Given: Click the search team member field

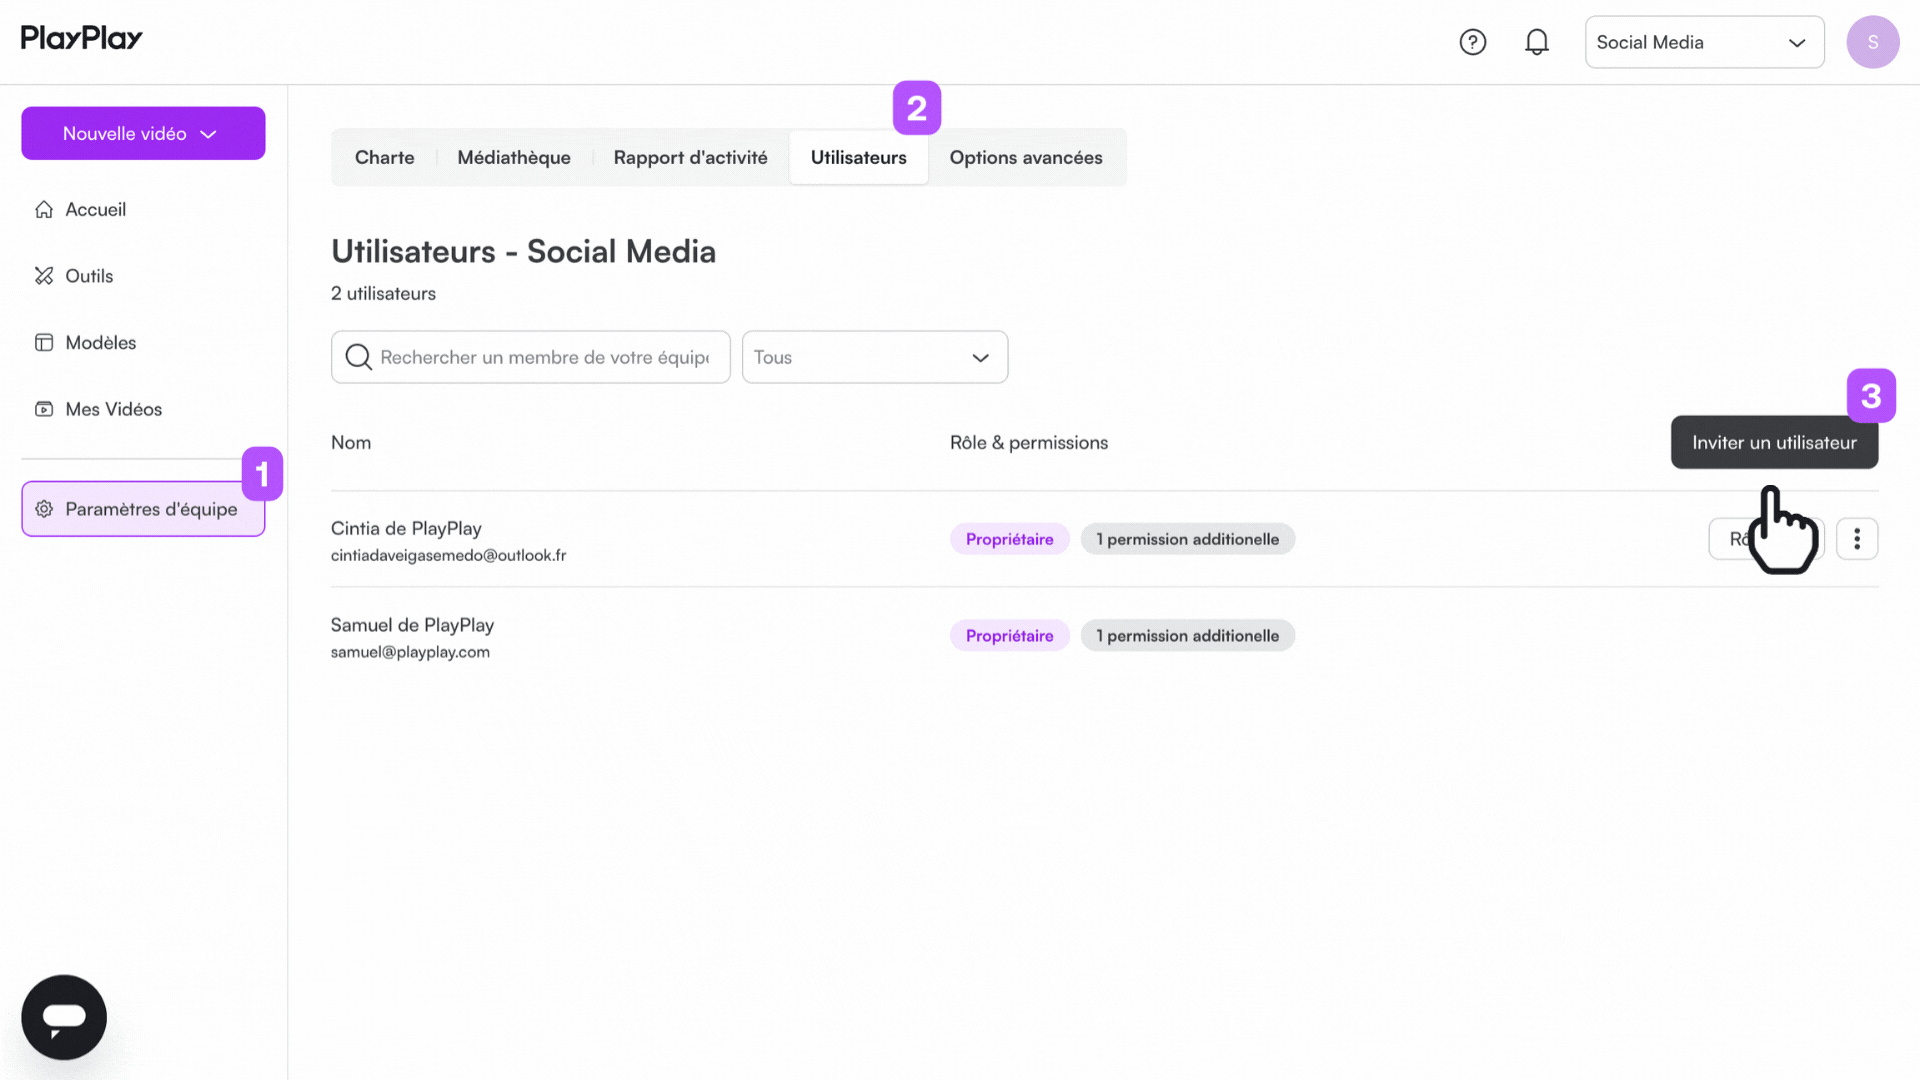Looking at the screenshot, I should tap(531, 357).
